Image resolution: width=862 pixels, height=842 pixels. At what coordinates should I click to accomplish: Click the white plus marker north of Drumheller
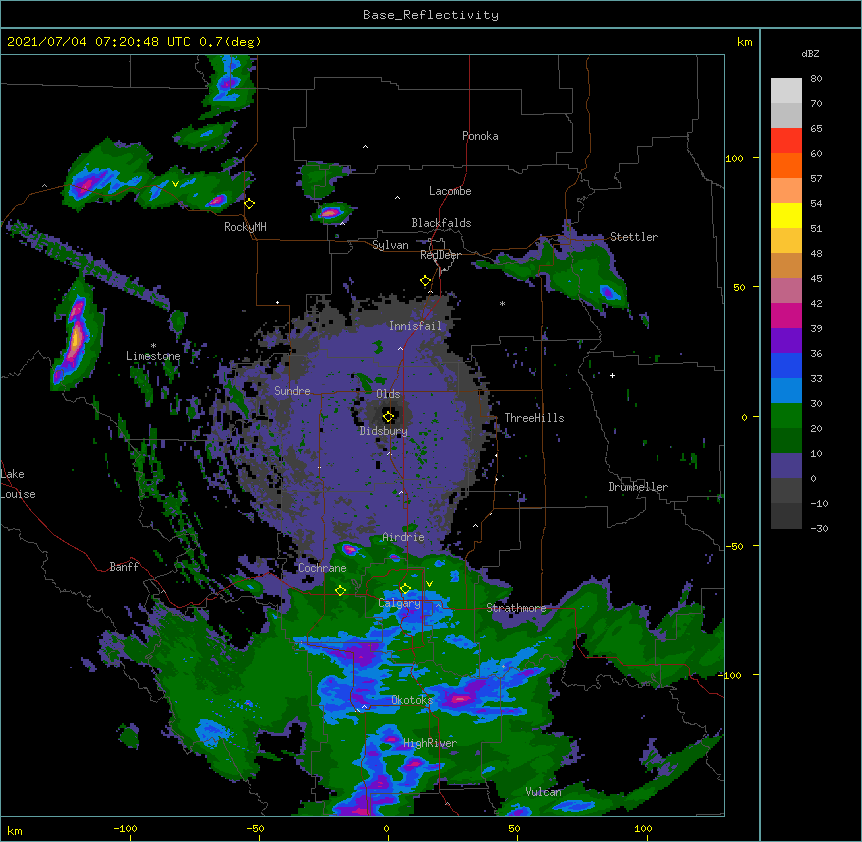pyautogui.click(x=612, y=375)
